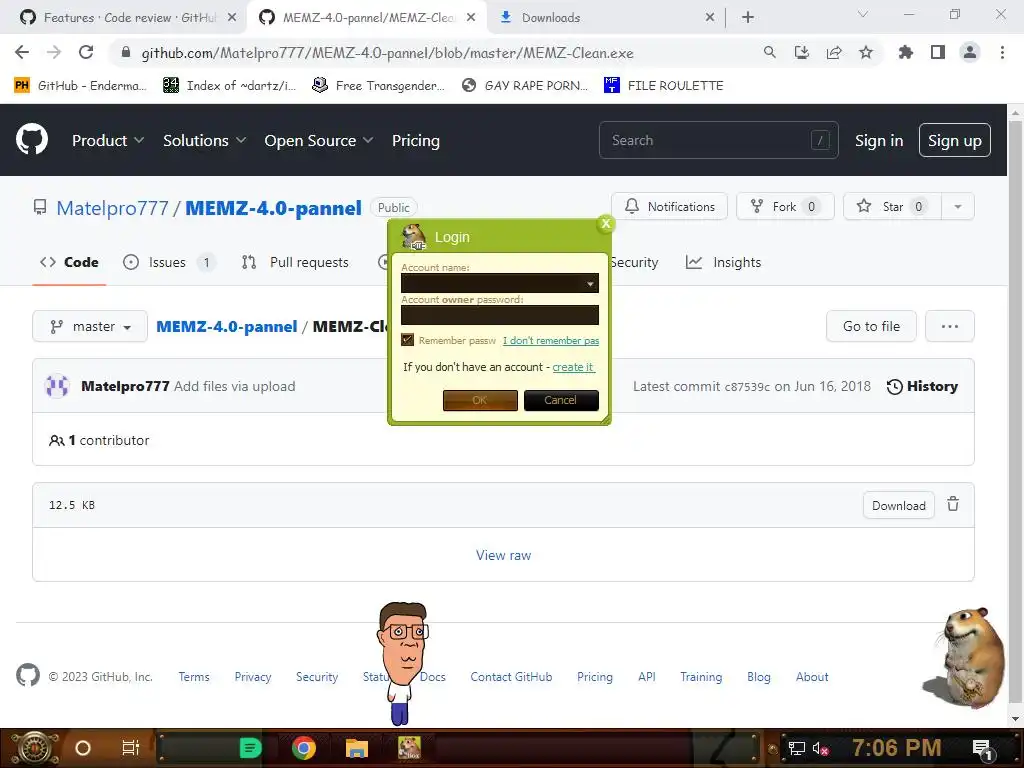
Task: Click the muted speaker tray icon
Action: coord(820,748)
